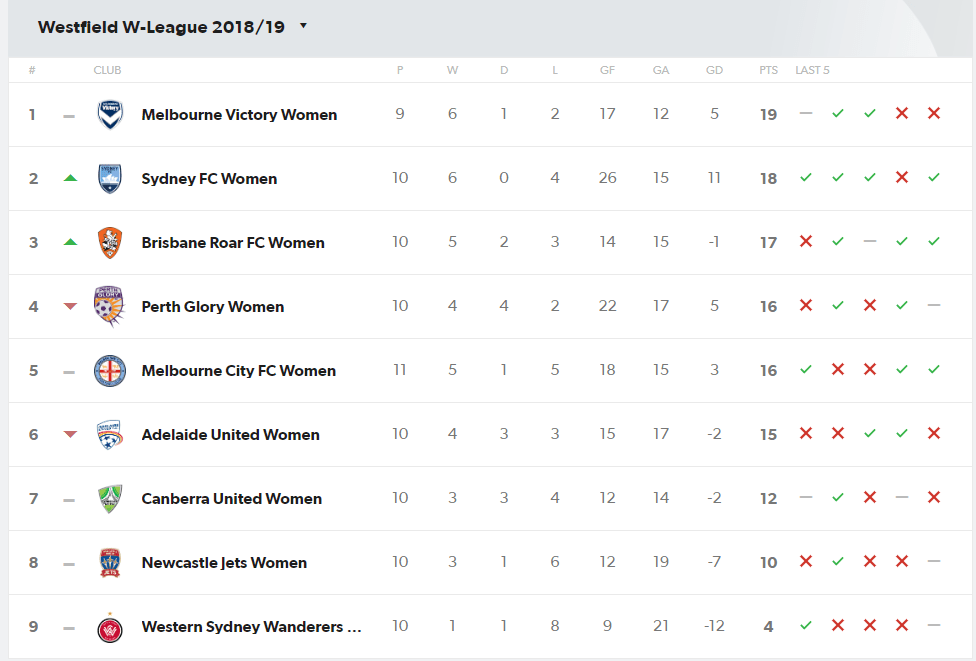Click the Sydney FC Women club crest
The height and width of the screenshot is (661, 976).
110,179
